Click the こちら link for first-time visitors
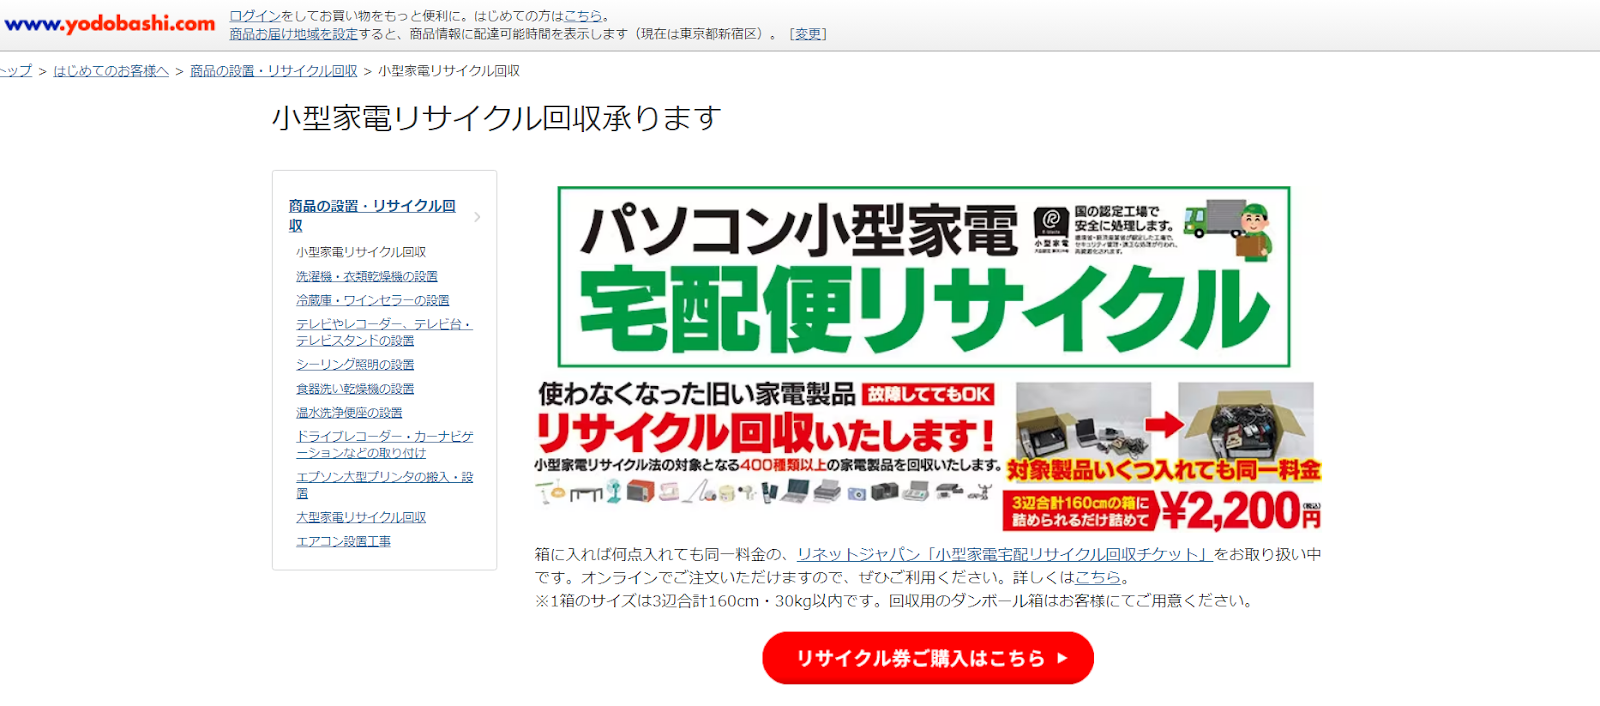The image size is (1600, 706). coord(583,16)
